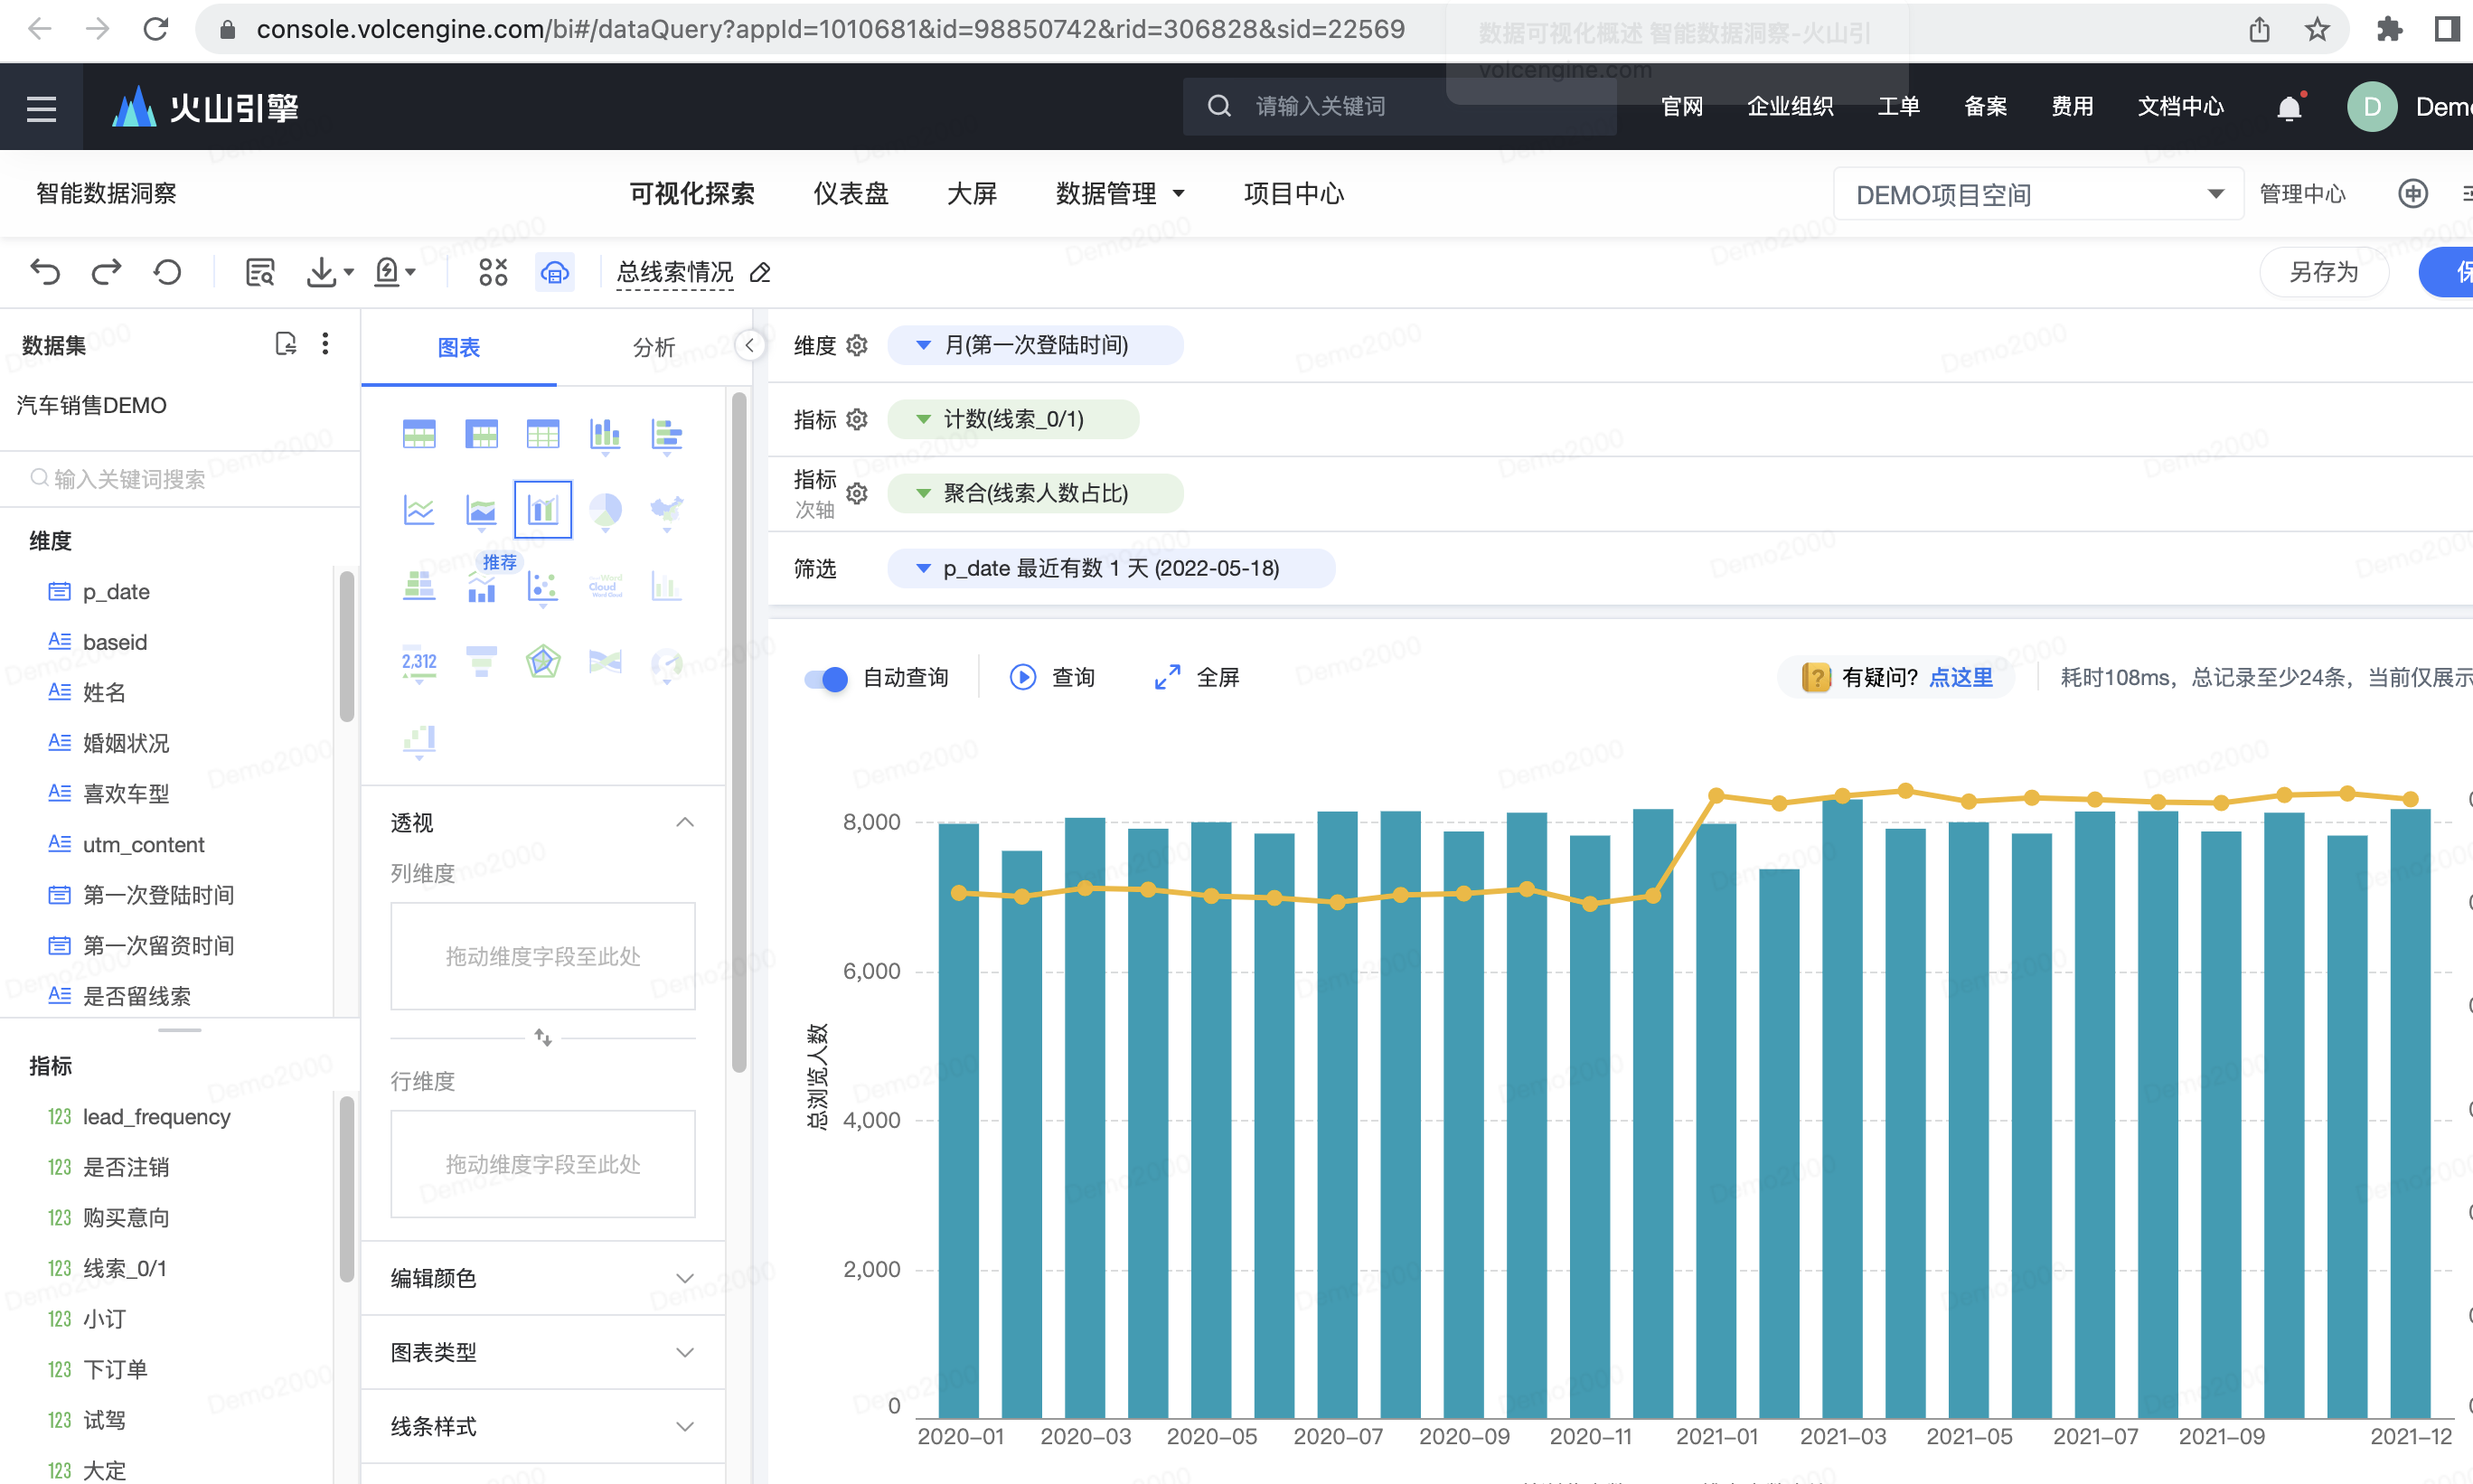
Task: Click the four-shapes layout icon in toolbar
Action: (493, 272)
